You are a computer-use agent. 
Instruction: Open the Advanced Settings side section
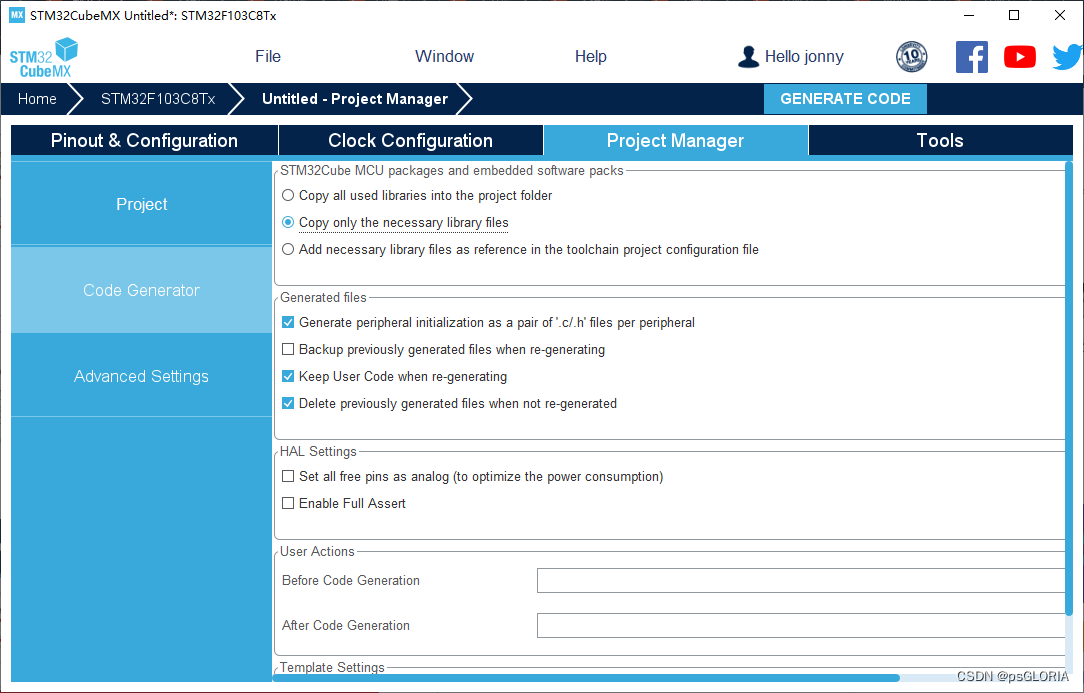(x=142, y=376)
